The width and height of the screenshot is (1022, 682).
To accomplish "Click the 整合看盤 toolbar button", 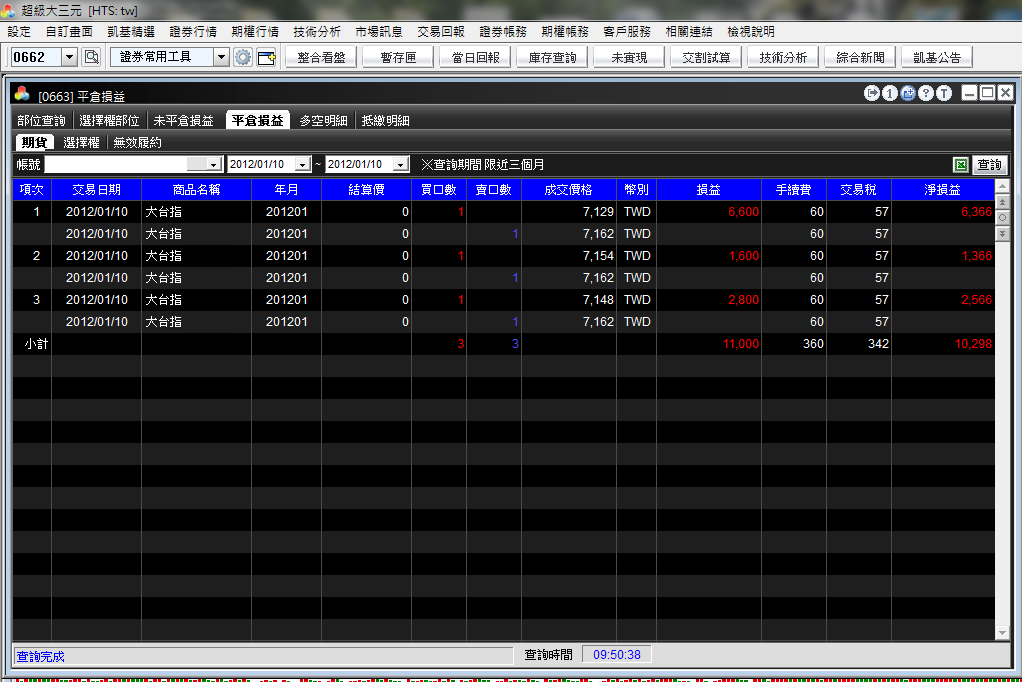I will tap(321, 57).
